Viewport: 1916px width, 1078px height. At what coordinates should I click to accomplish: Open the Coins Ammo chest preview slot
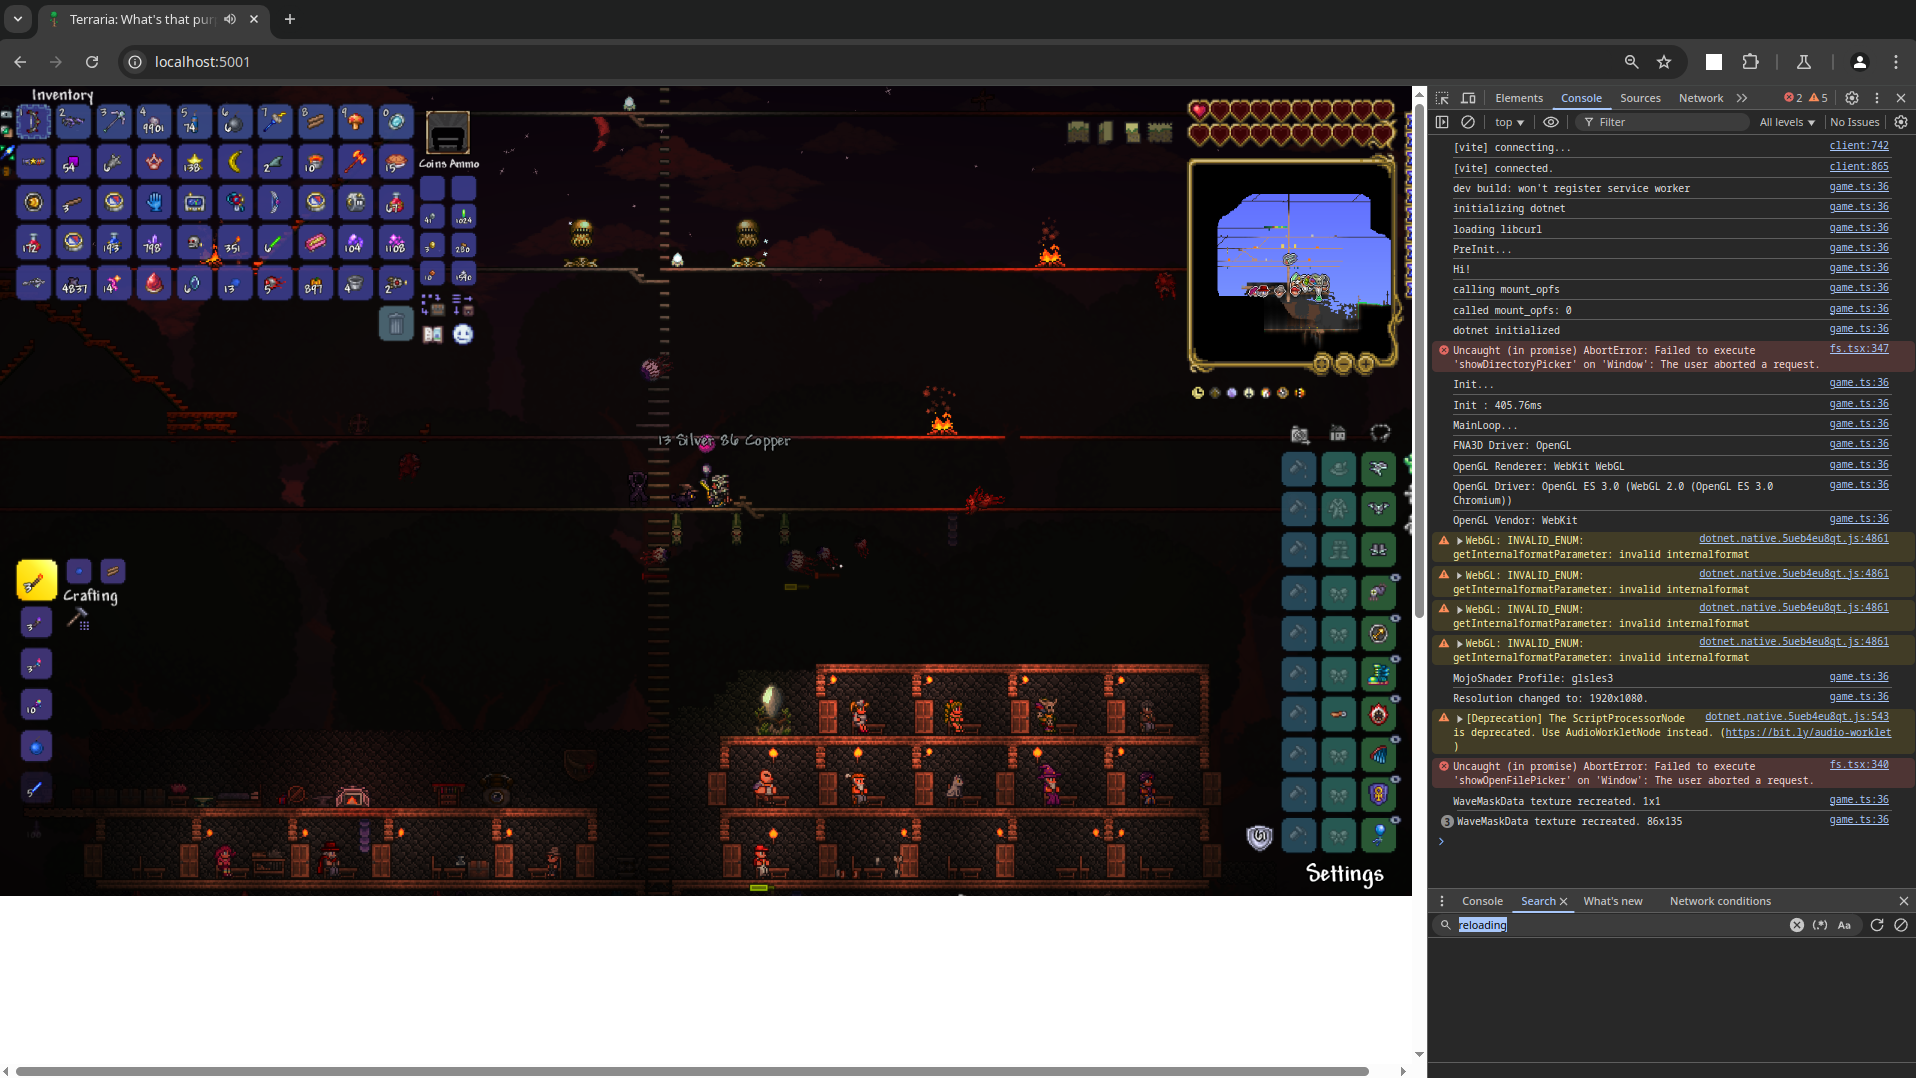(448, 133)
